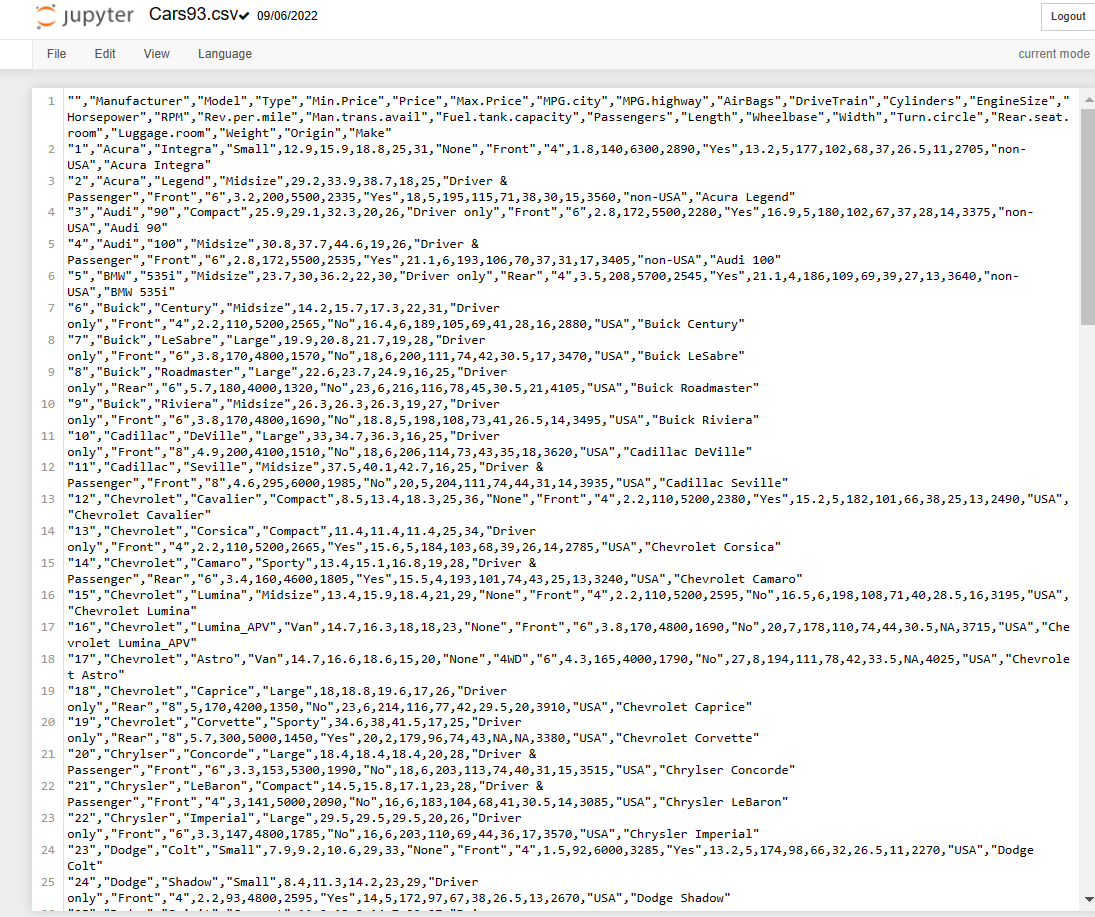Click line number 1 in the gutter
This screenshot has width=1095, height=917.
(x=50, y=101)
